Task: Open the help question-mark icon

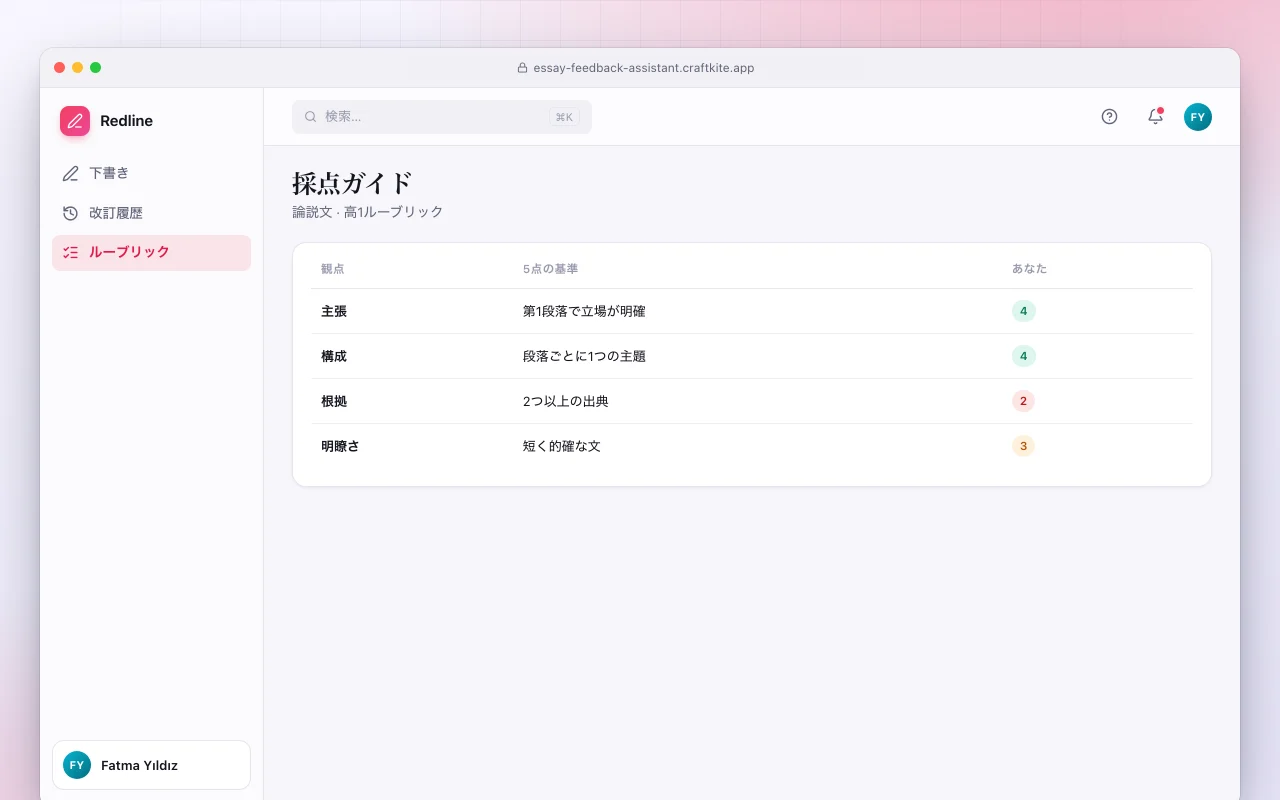Action: tap(1109, 117)
